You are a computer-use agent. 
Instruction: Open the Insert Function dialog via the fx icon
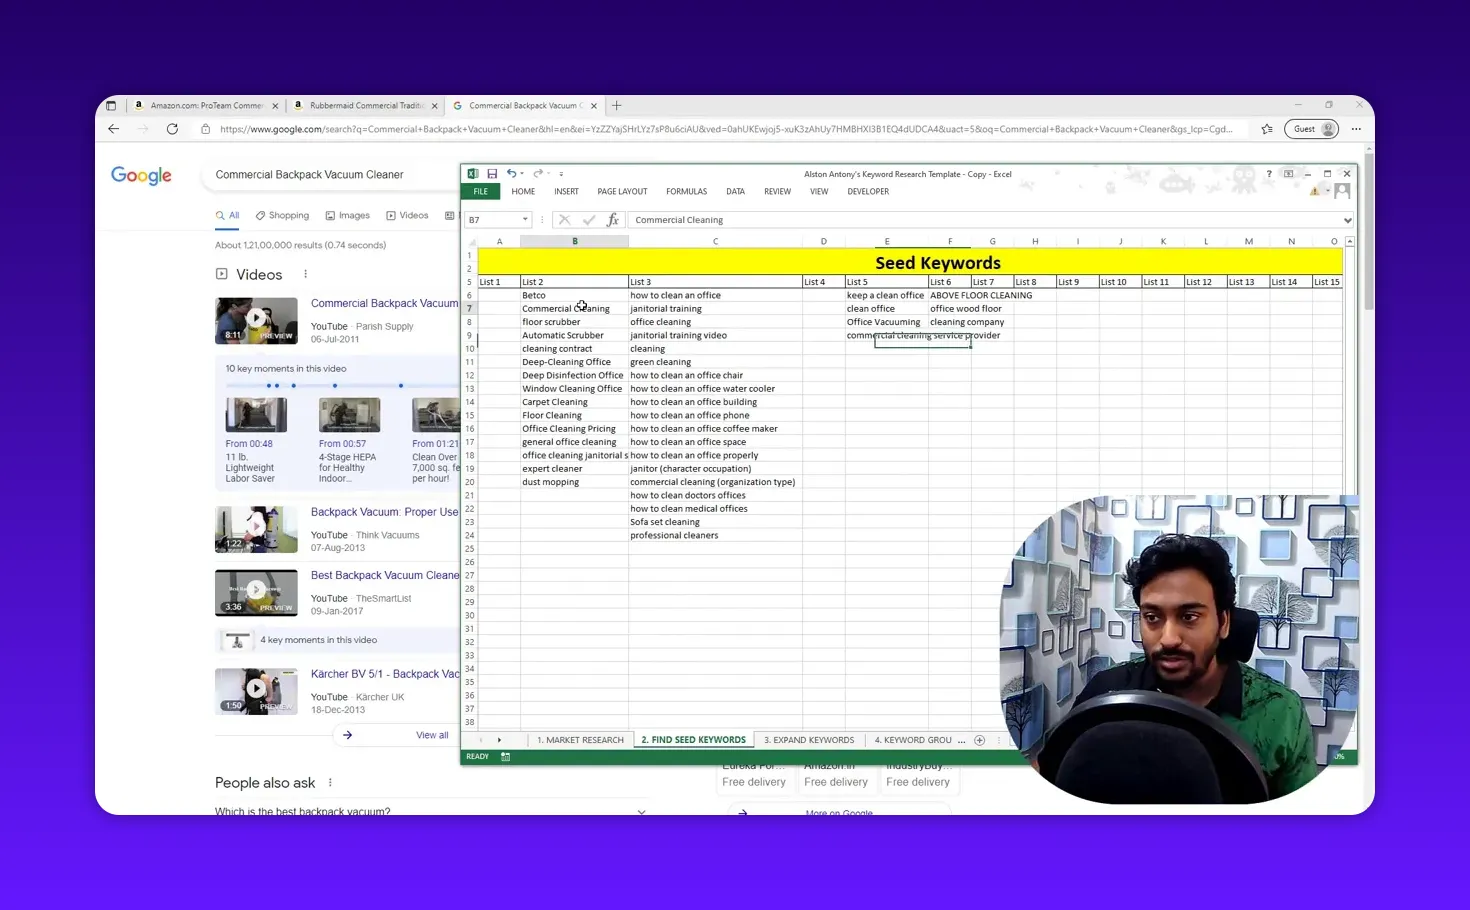[613, 219]
